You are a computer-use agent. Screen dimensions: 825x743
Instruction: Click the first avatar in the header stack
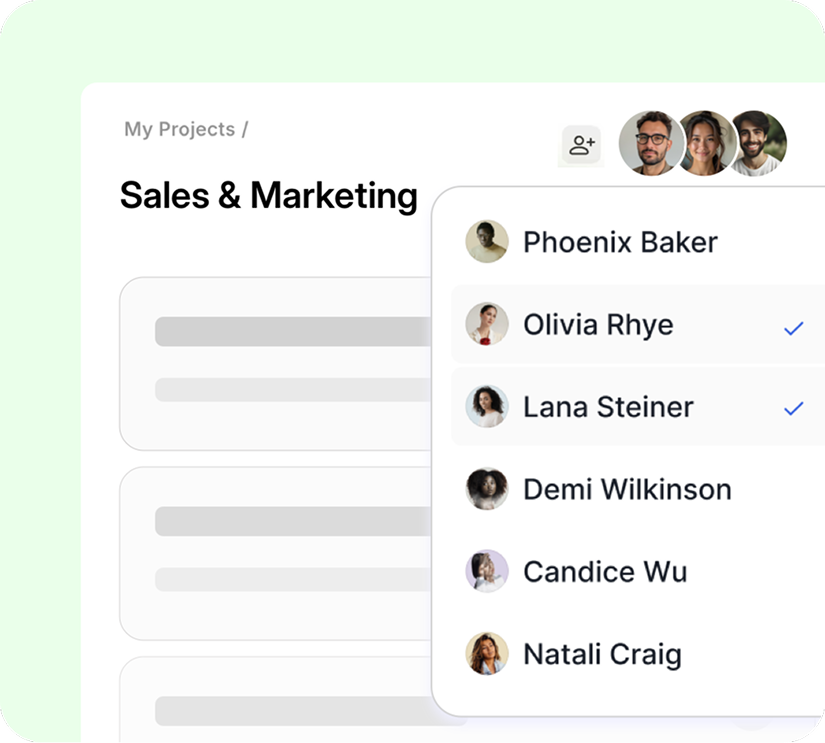(652, 144)
